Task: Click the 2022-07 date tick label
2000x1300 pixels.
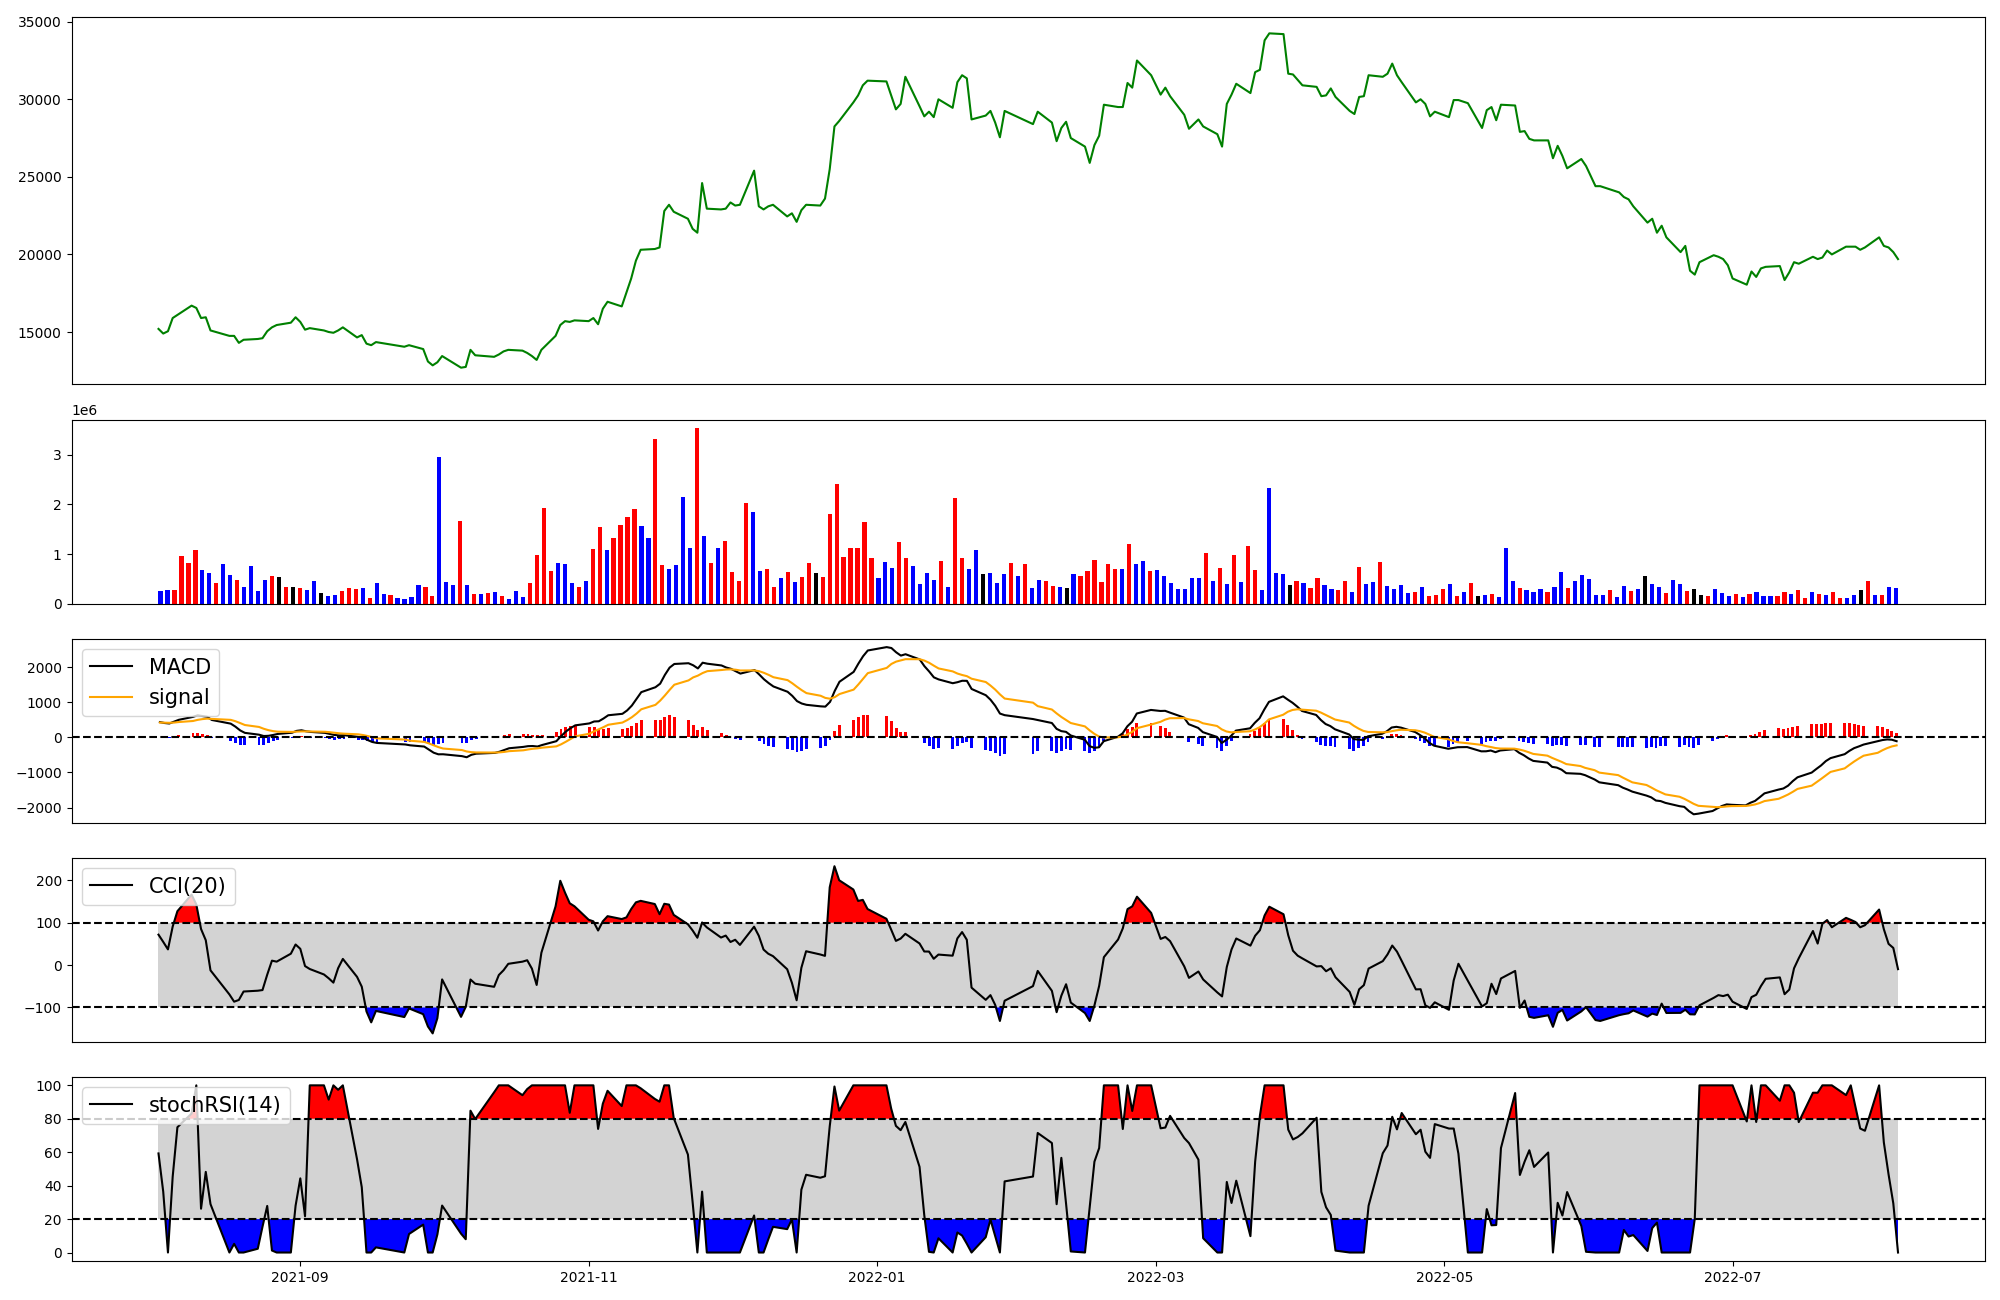Action: pos(1732,1277)
